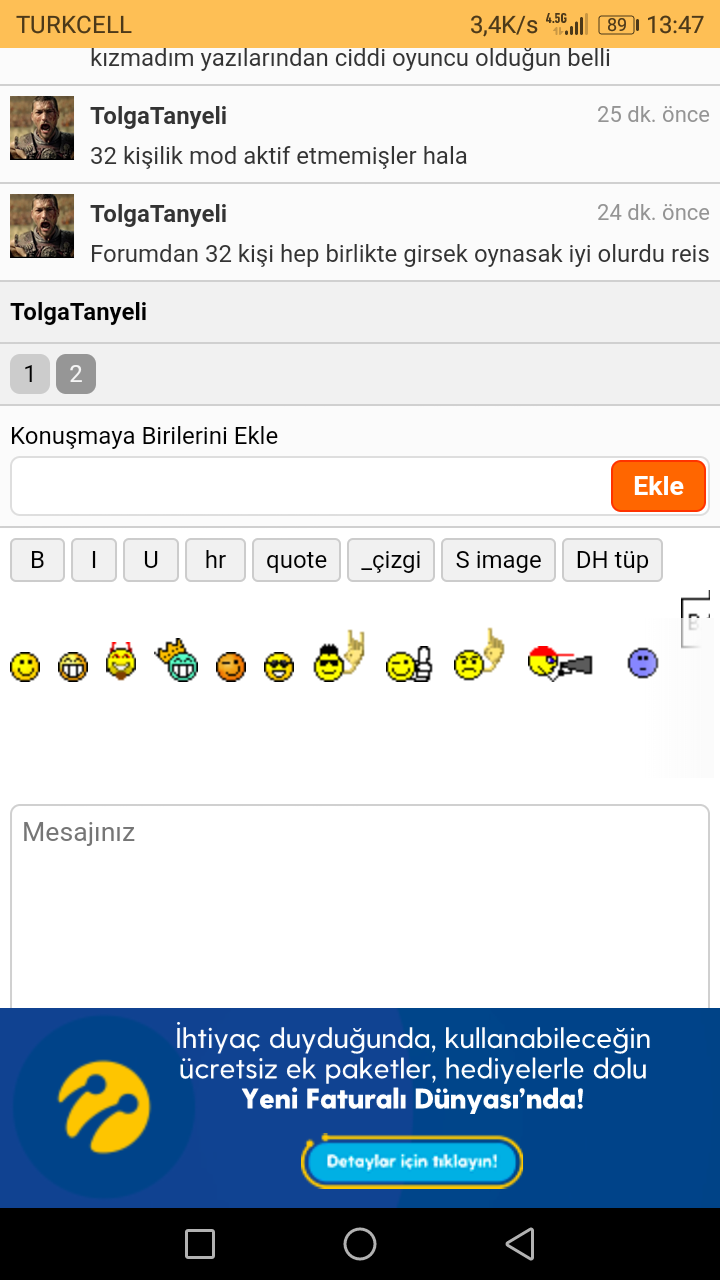Insert the orange winking emoticon
Screen dimensions: 720x1280
tap(231, 666)
